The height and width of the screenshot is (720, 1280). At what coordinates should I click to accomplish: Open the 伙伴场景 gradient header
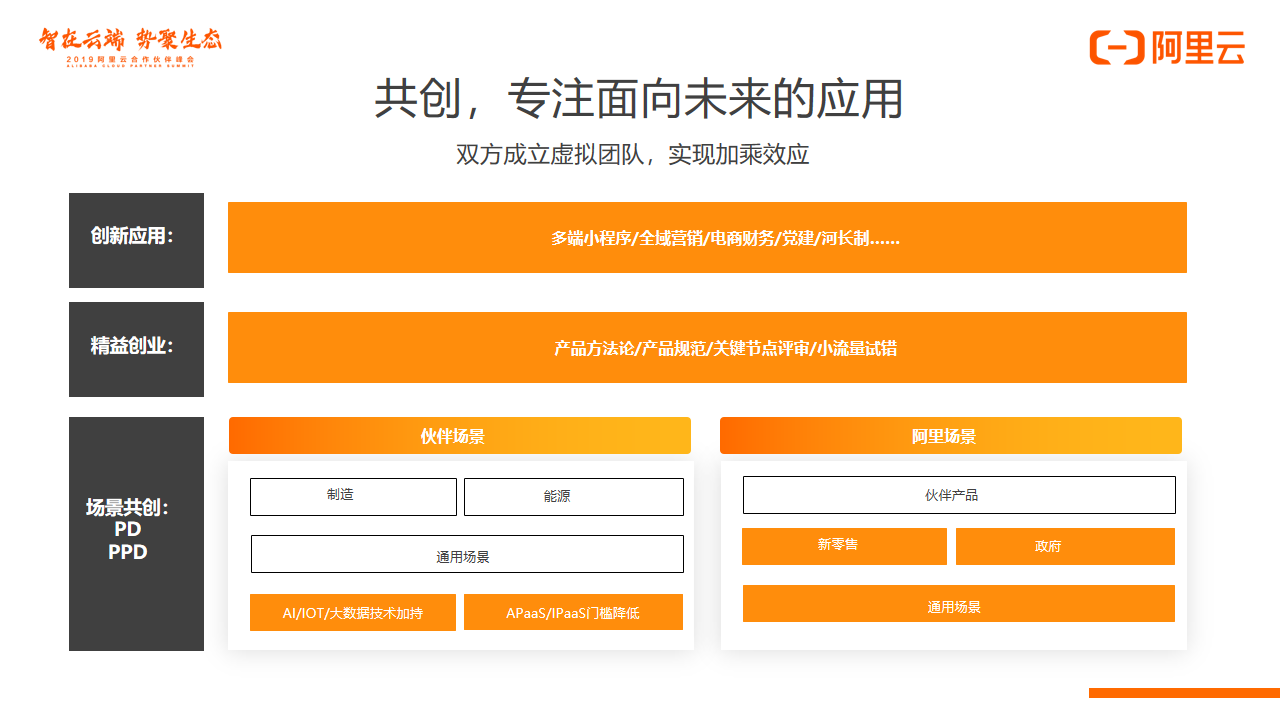click(x=459, y=436)
